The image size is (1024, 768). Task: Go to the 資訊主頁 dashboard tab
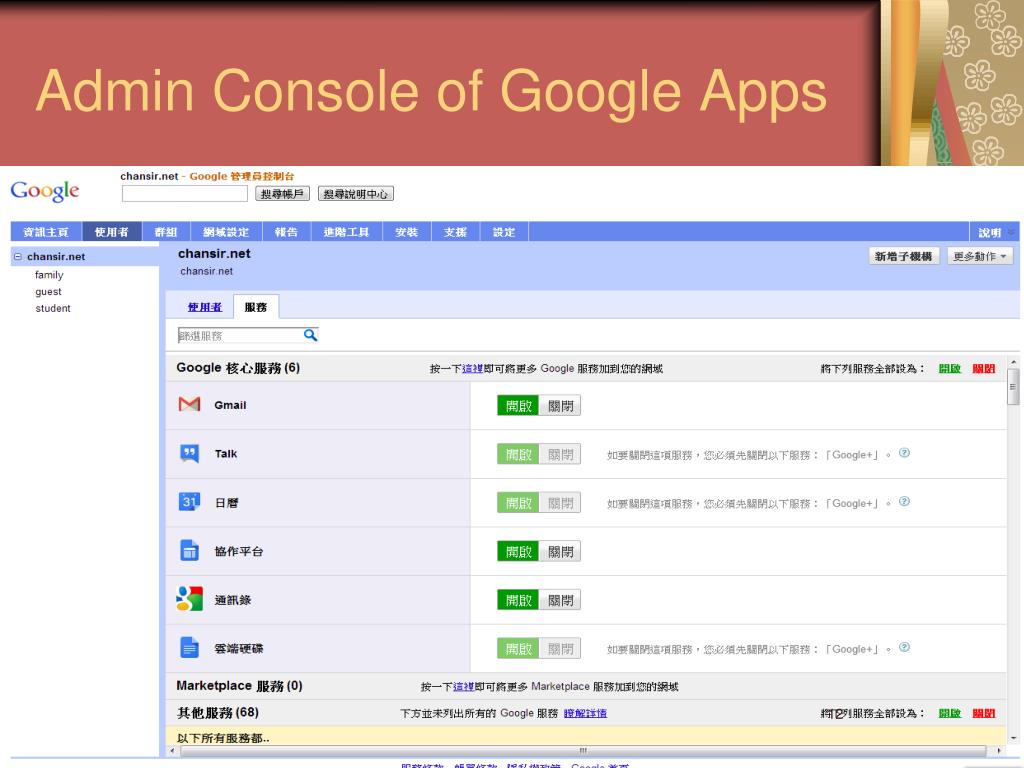pos(46,232)
